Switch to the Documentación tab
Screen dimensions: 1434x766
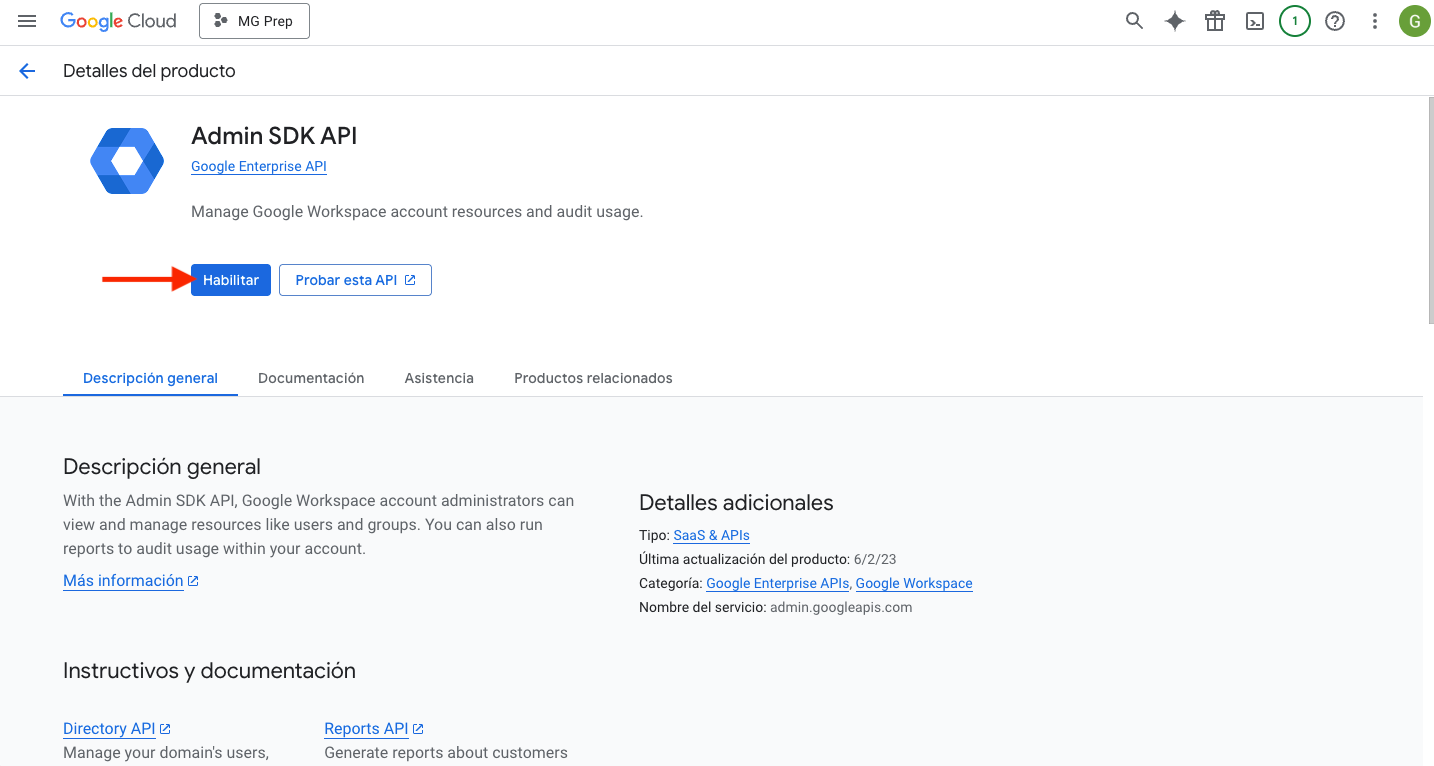pyautogui.click(x=311, y=378)
